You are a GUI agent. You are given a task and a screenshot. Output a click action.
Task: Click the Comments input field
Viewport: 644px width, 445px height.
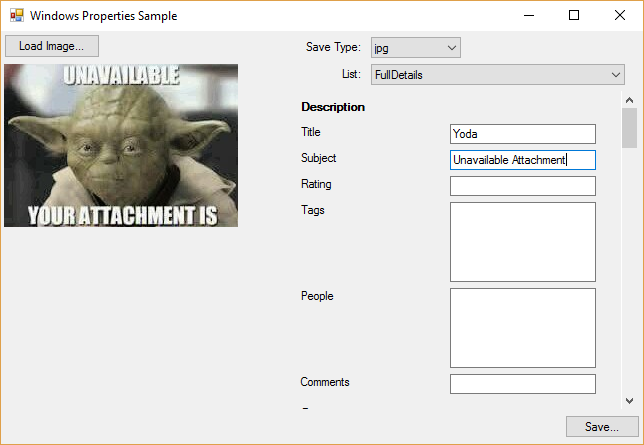pyautogui.click(x=523, y=384)
